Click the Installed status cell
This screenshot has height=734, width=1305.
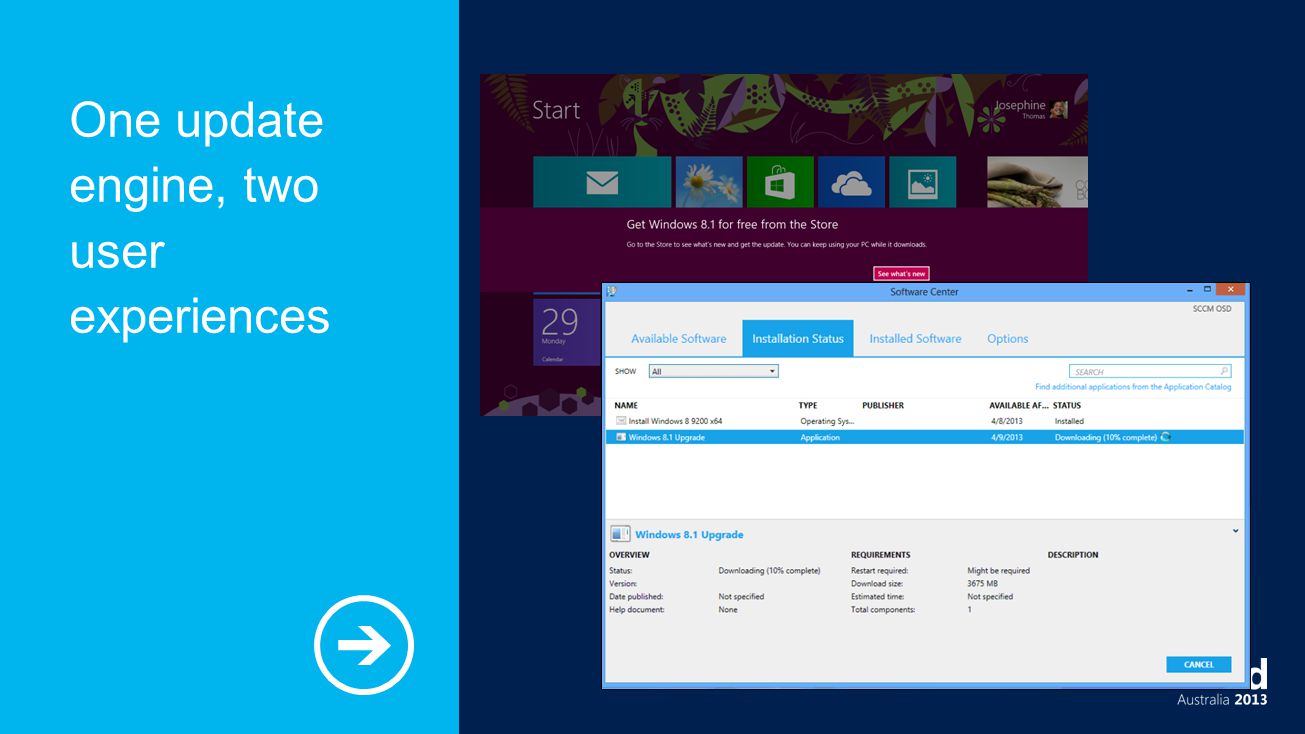pyautogui.click(x=1069, y=421)
